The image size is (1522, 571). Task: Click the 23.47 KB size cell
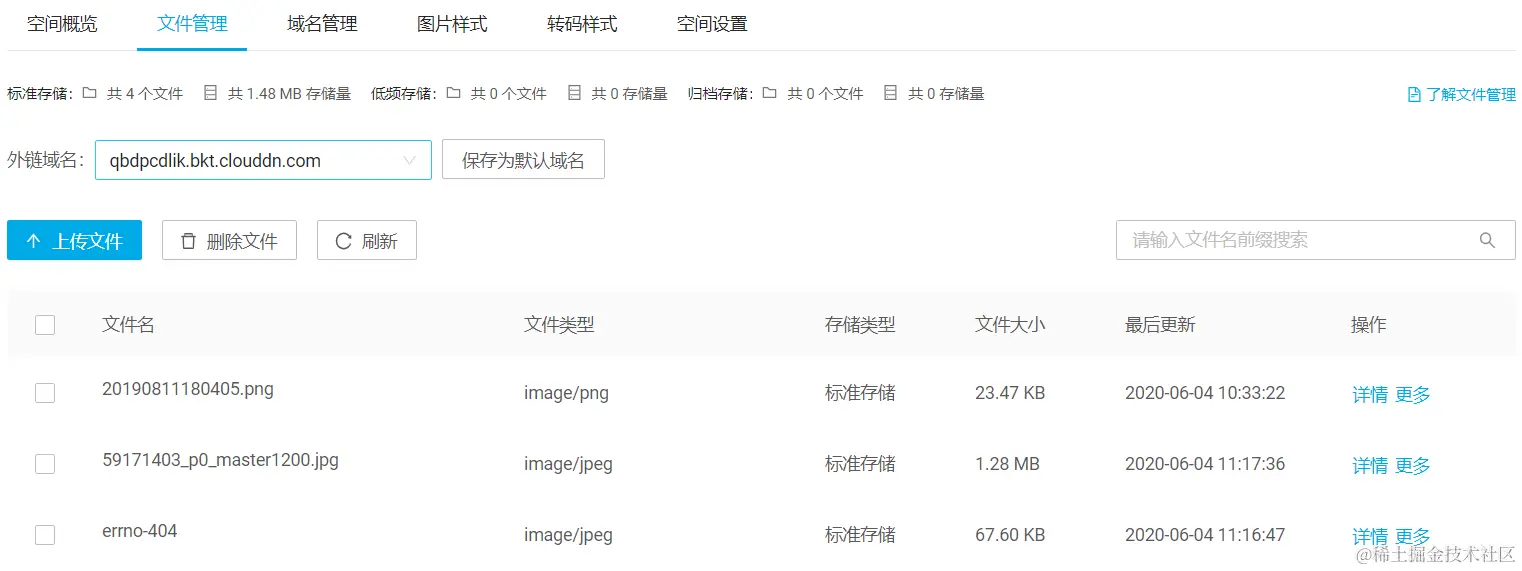click(1010, 393)
